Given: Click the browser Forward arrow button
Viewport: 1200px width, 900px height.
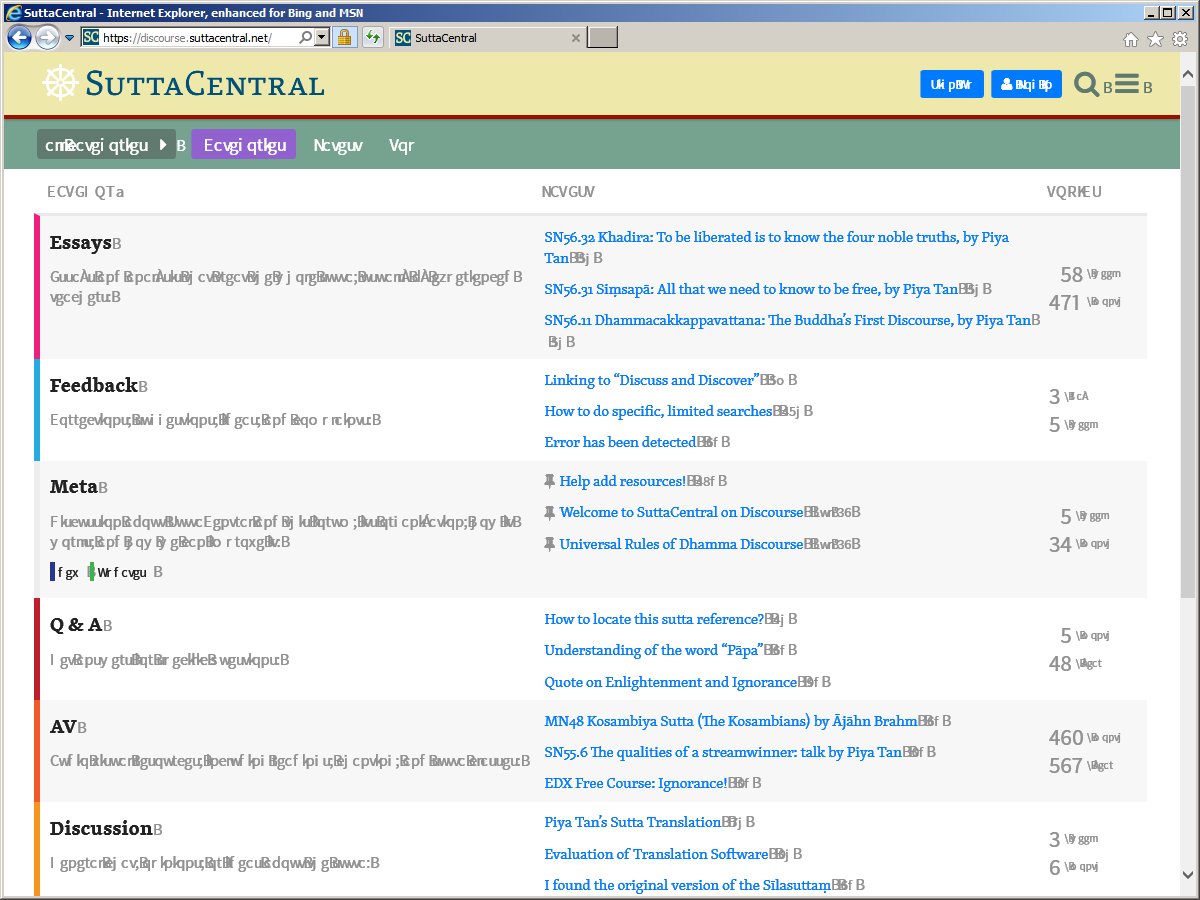Looking at the screenshot, I should tap(46, 38).
